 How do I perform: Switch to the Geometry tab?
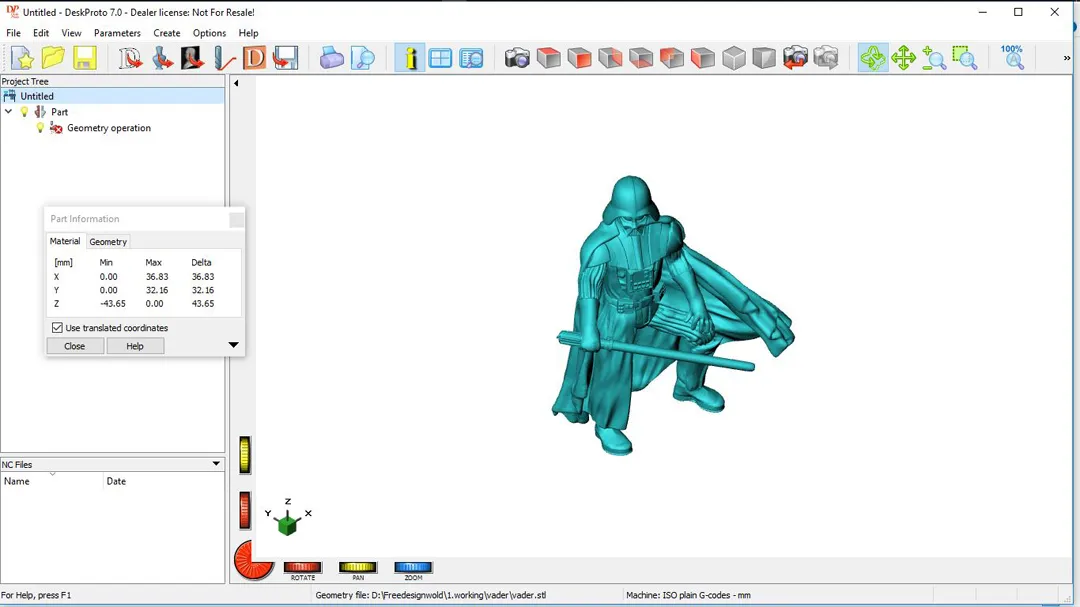[108, 242]
